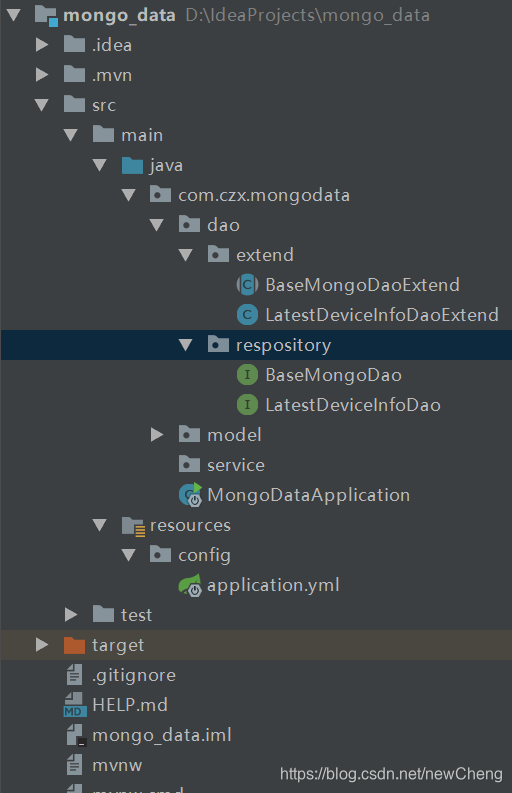512x793 pixels.
Task: Click the MongoDataApplication Spring Boot icon
Action: [x=190, y=495]
